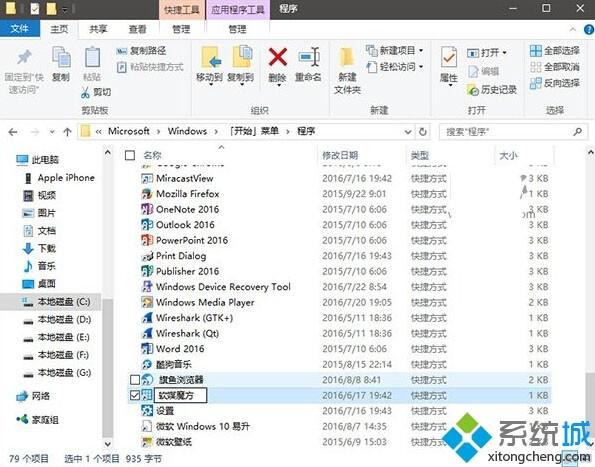Open Music (音乐) in the sidebar
The width and height of the screenshot is (595, 467).
[x=39, y=266]
